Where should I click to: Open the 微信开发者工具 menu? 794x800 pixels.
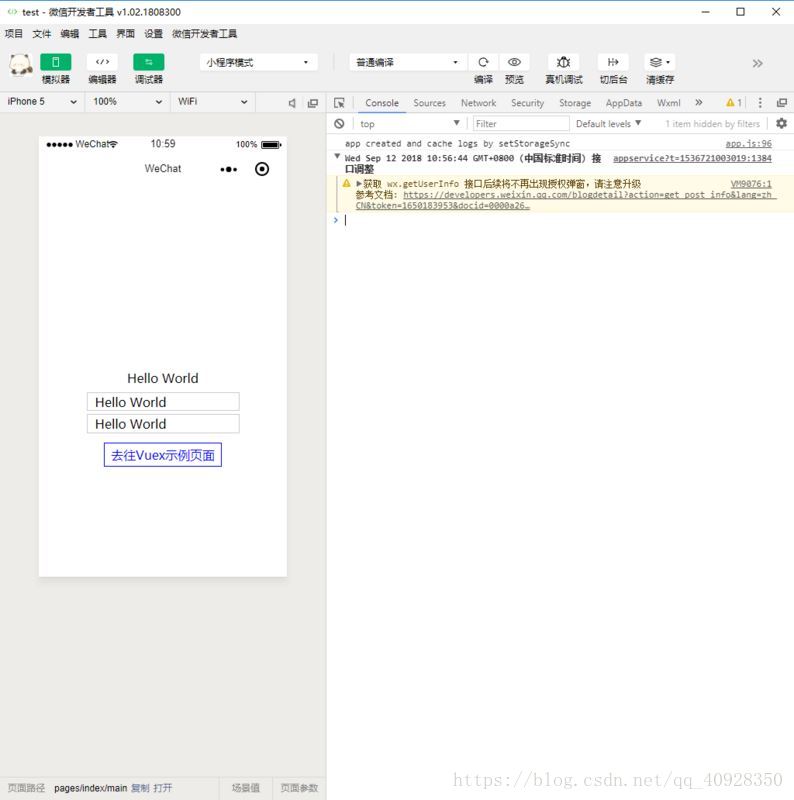pyautogui.click(x=205, y=34)
